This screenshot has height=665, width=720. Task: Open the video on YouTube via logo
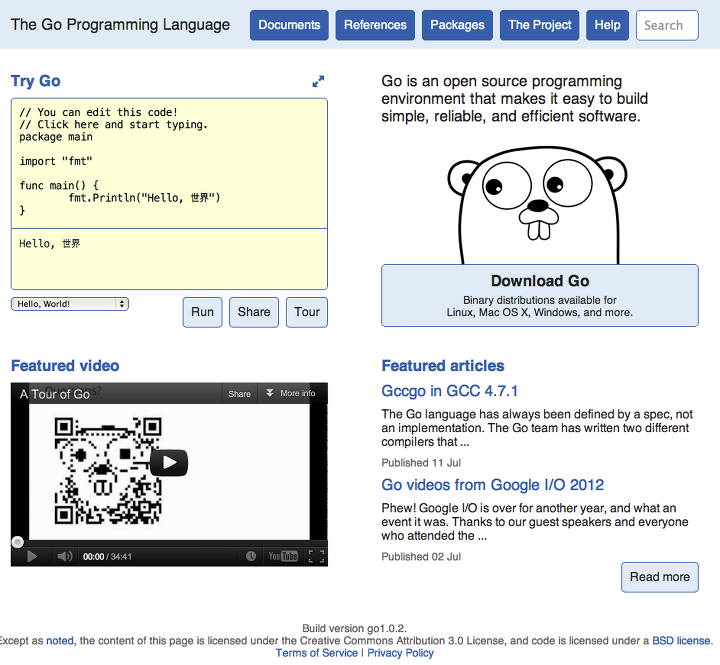pyautogui.click(x=283, y=556)
